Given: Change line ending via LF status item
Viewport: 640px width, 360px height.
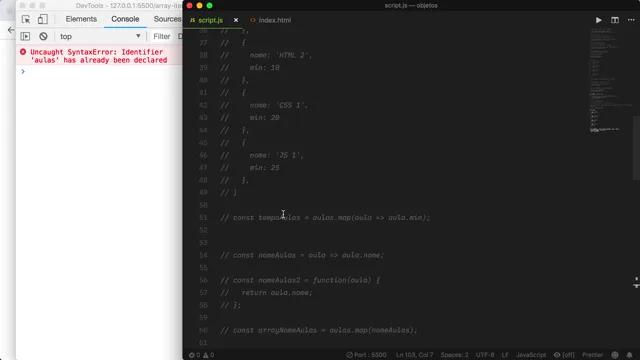Looking at the screenshot, I should point(505,355).
